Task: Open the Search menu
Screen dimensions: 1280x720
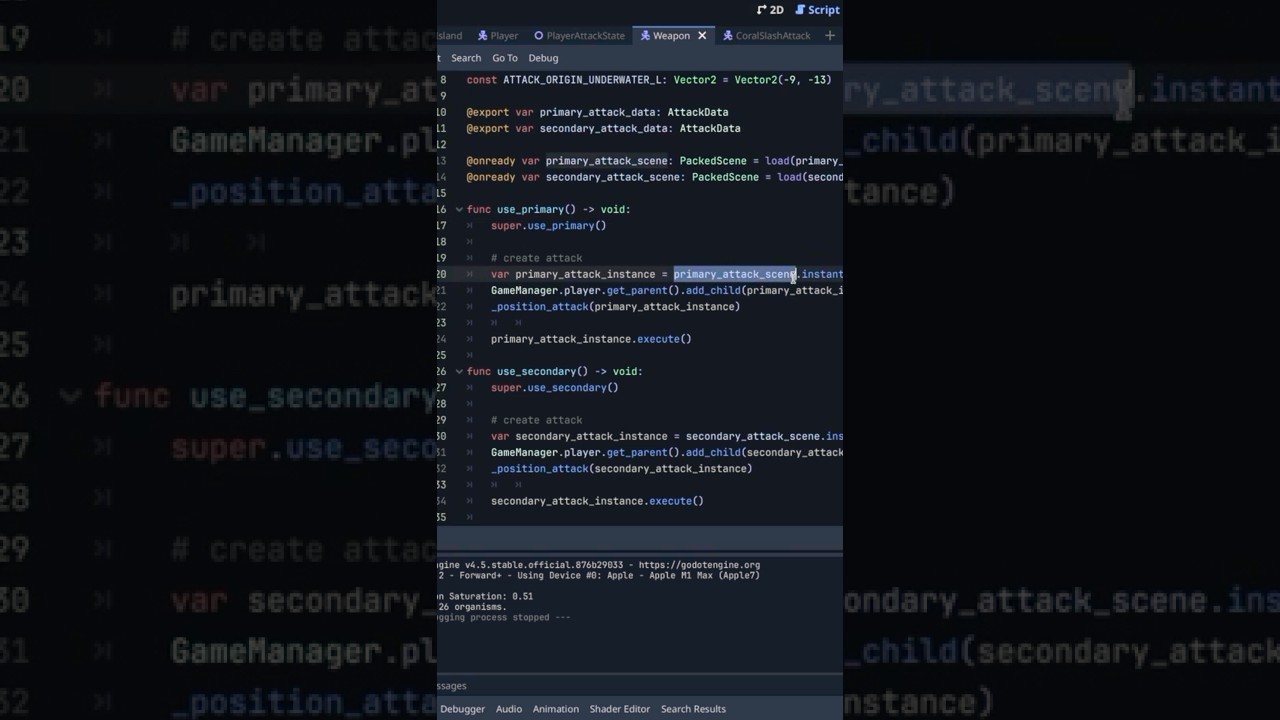Action: point(466,58)
